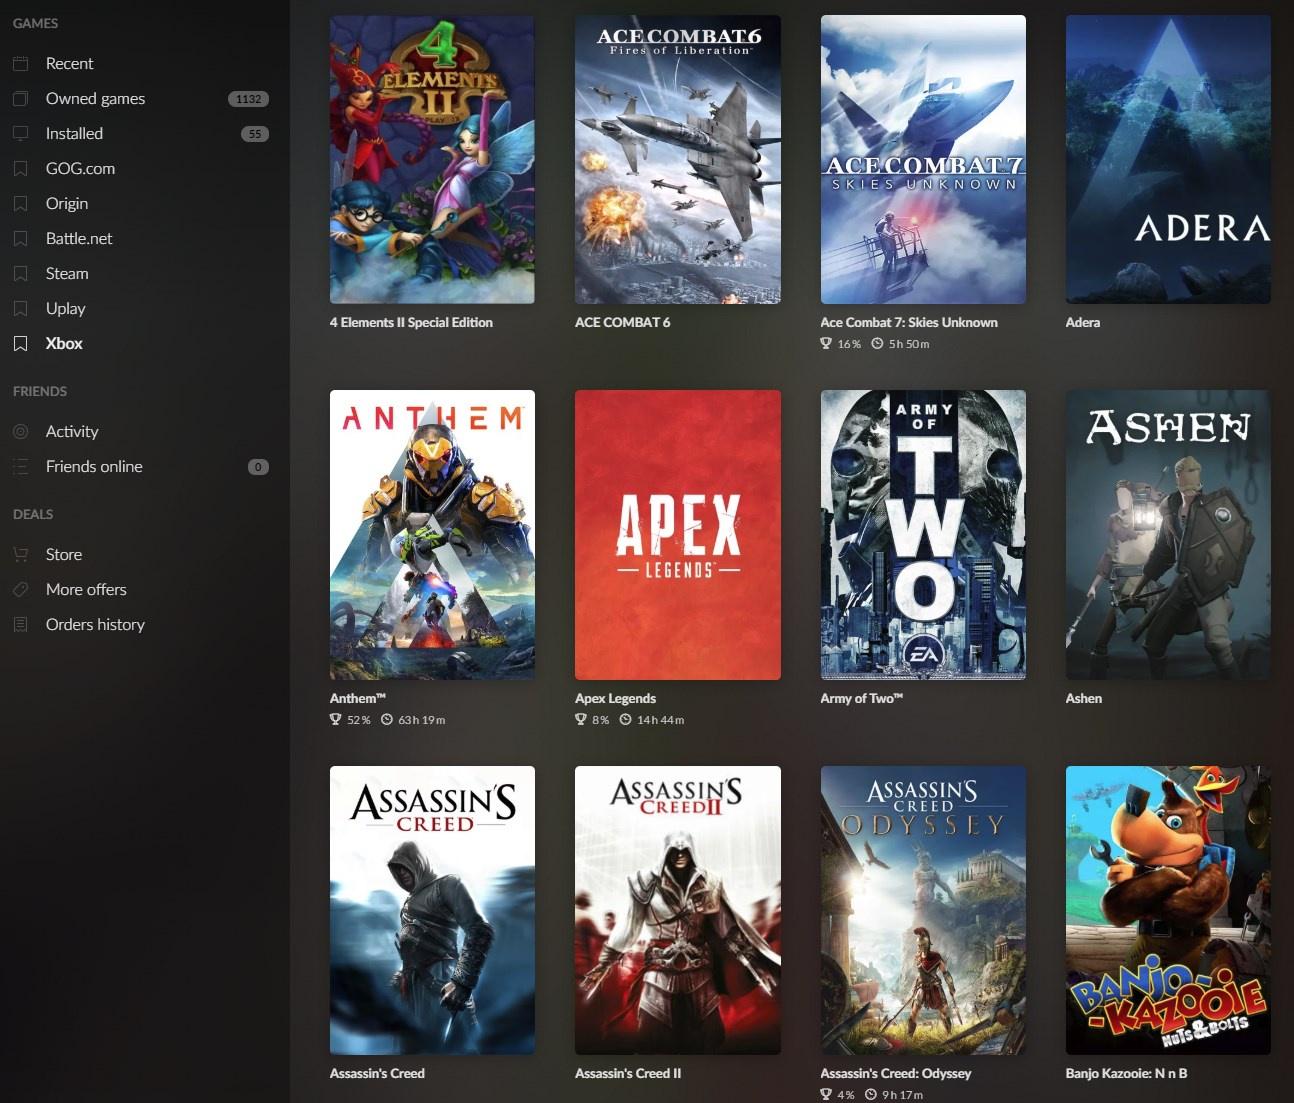Open 4 Elements II Special Edition cover
1294x1103 pixels.
(x=432, y=159)
